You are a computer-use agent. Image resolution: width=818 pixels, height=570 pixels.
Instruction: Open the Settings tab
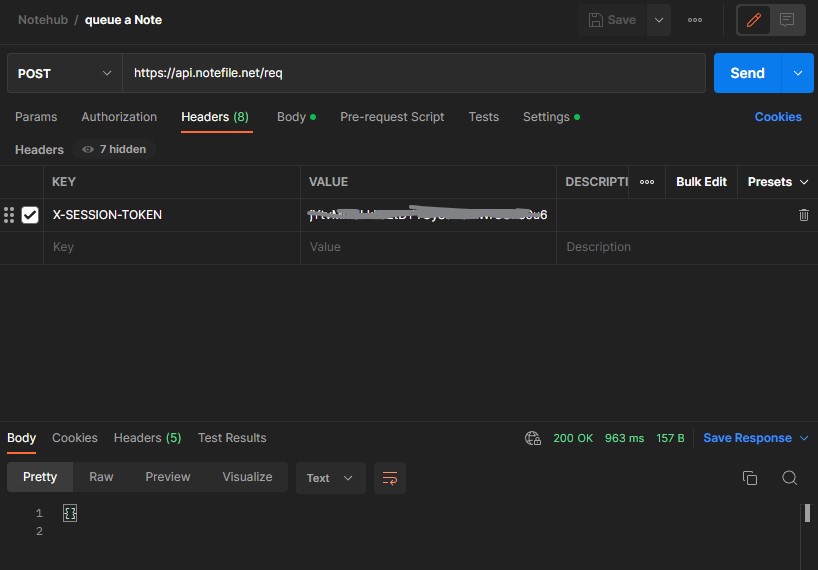coord(551,117)
